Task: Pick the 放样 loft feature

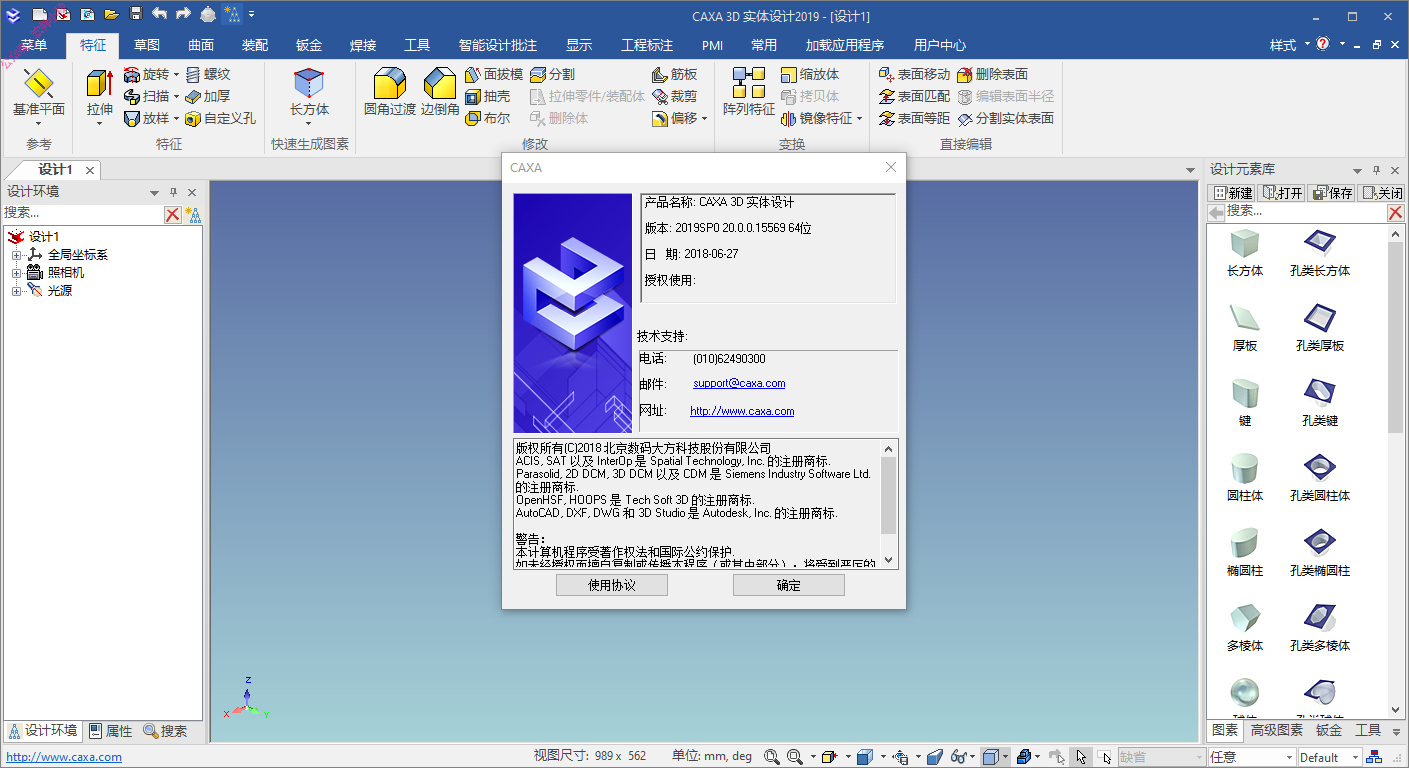Action: [146, 118]
